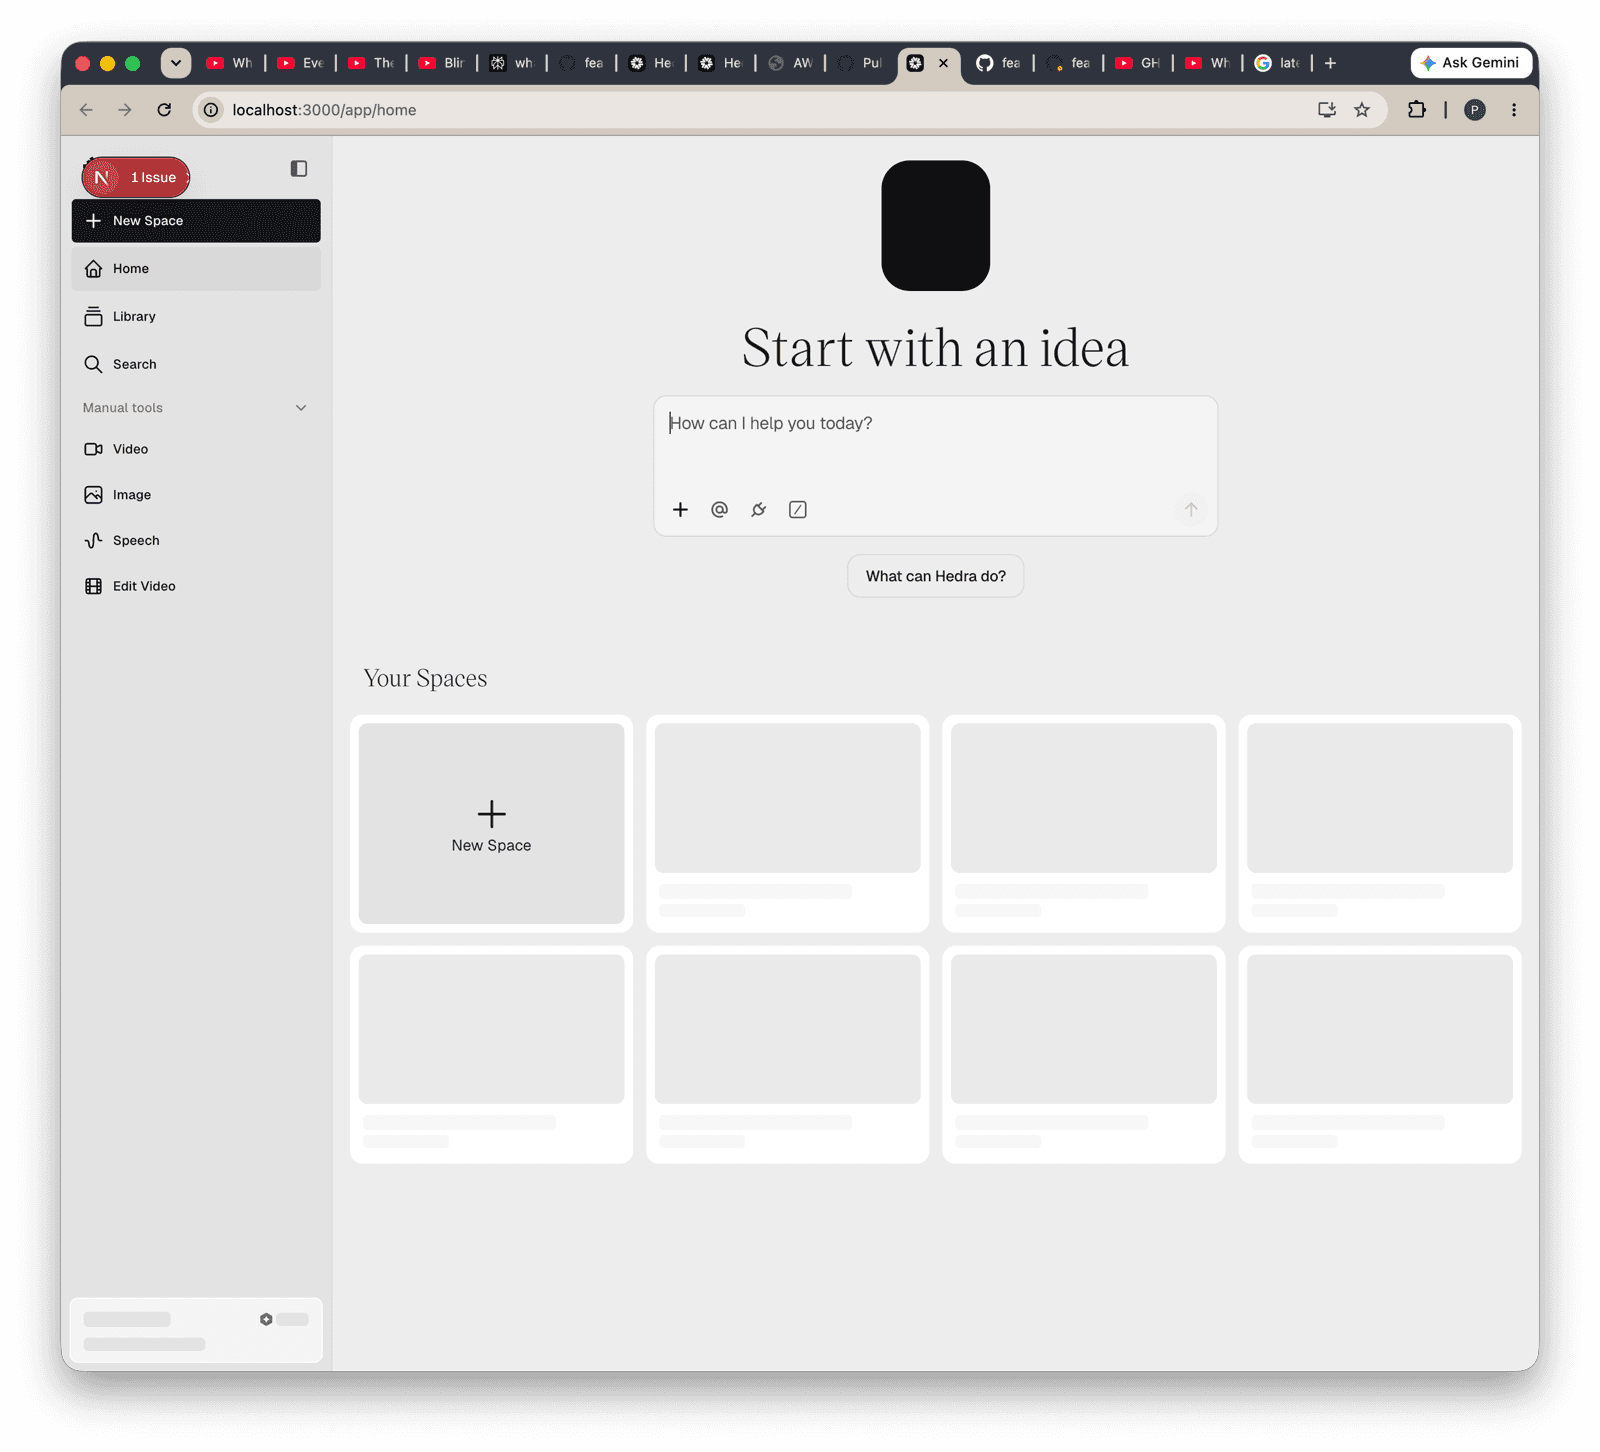Screen dimensions: 1600x1452
Task: Open the tab search dropdown arrow
Action: 176,63
